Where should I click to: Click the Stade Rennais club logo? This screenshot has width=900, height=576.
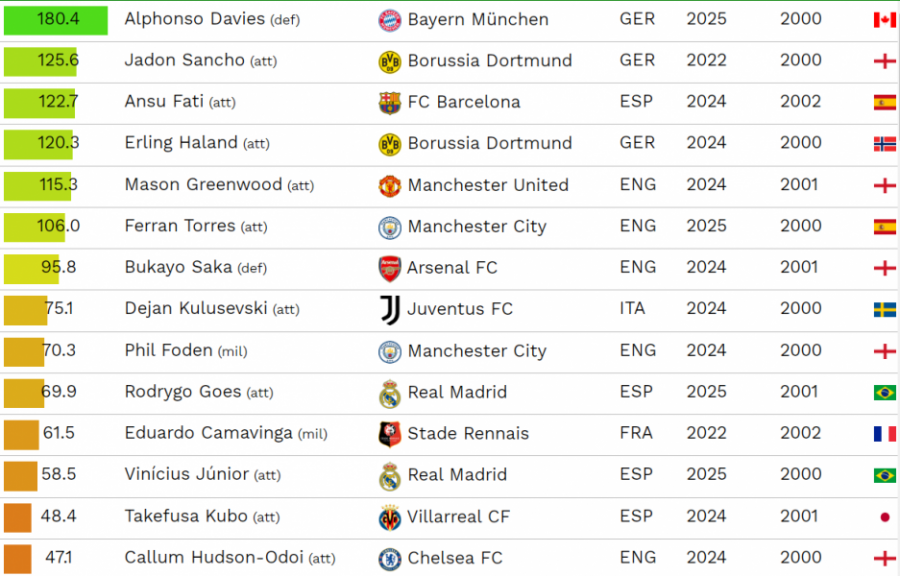pos(390,434)
